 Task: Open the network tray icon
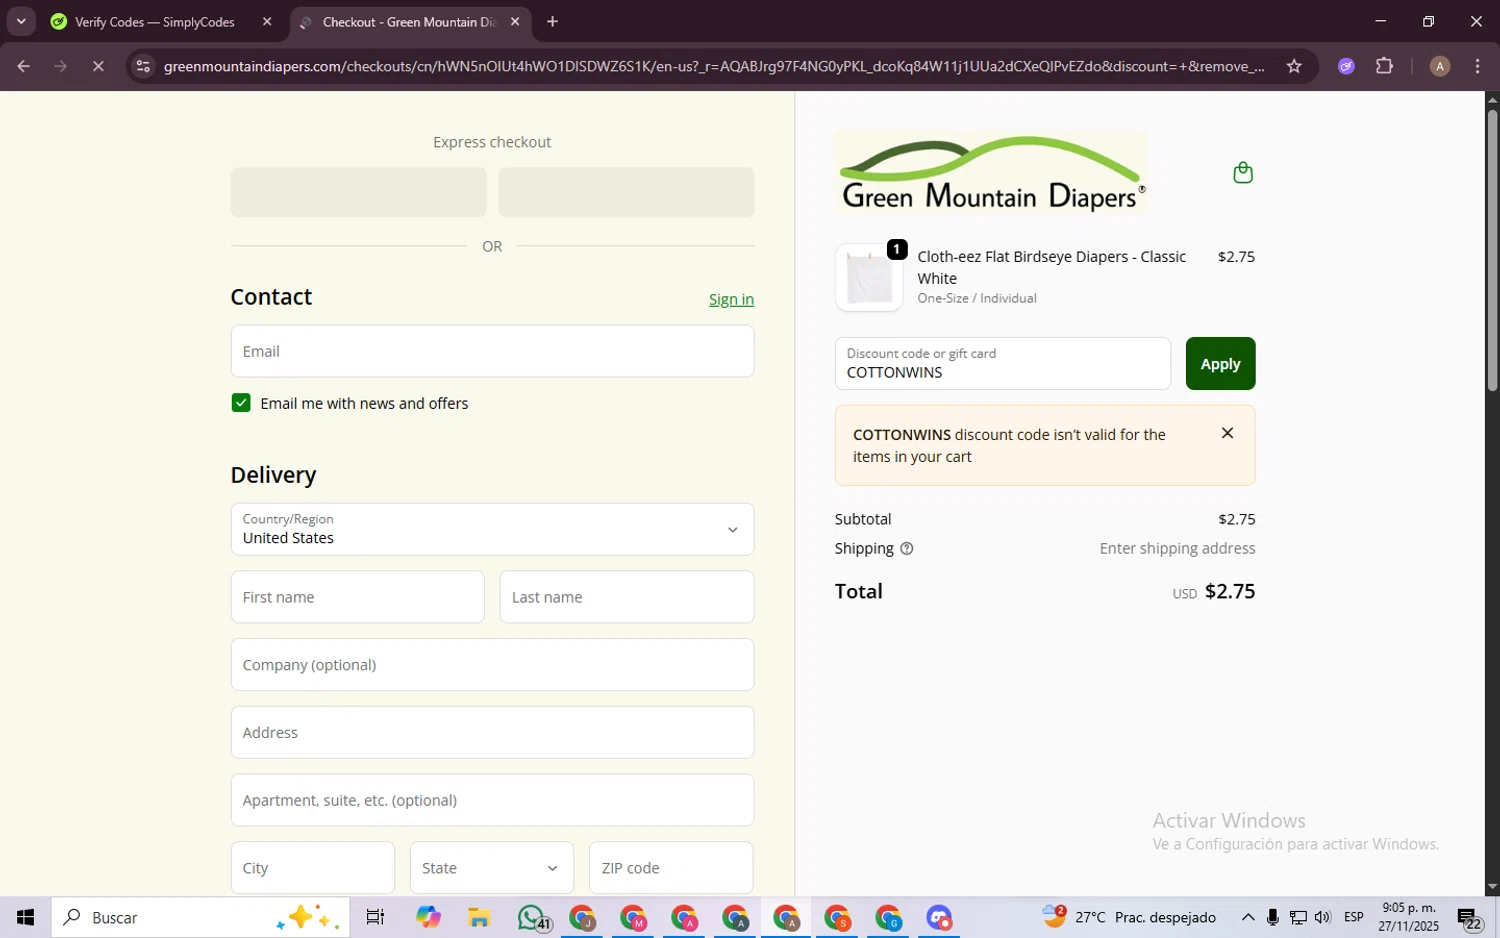[1298, 917]
